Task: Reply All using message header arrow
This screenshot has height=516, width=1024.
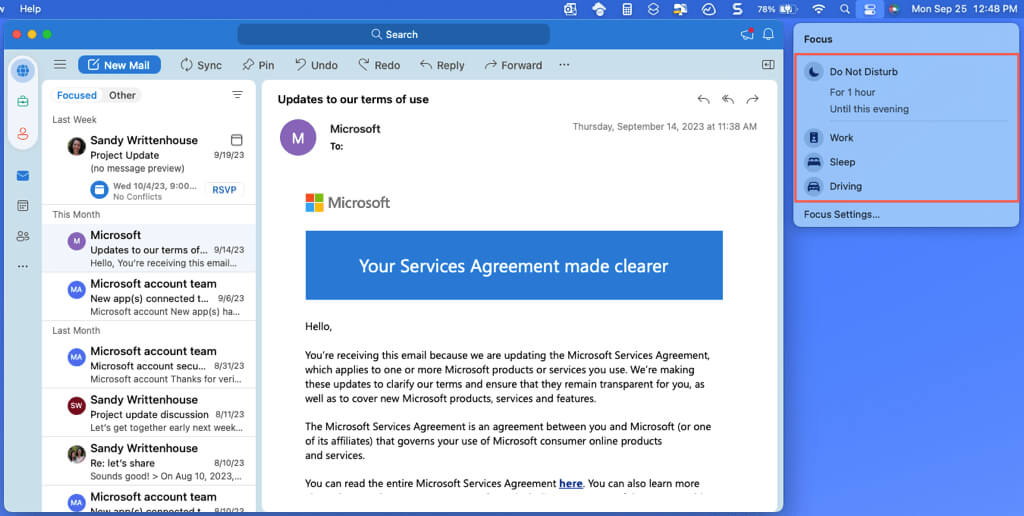Action: 728,99
